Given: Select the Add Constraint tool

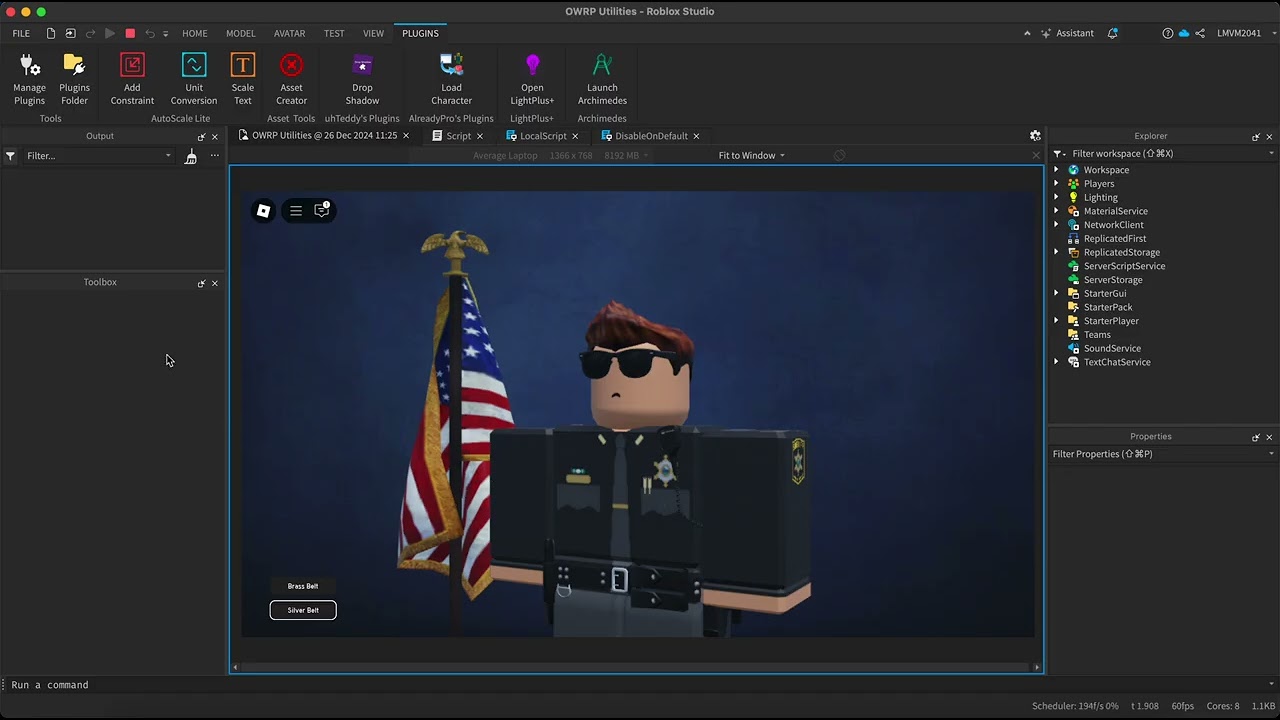Looking at the screenshot, I should pos(132,78).
